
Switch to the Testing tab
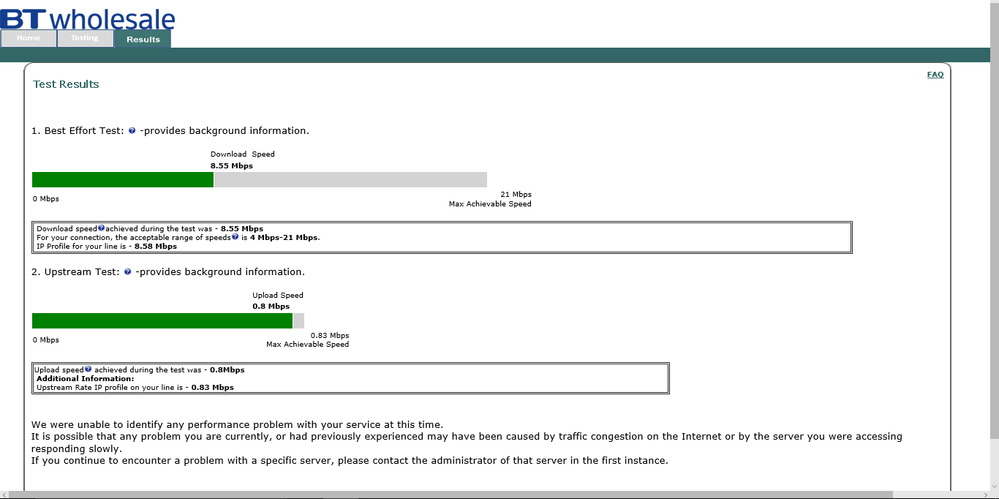click(85, 38)
